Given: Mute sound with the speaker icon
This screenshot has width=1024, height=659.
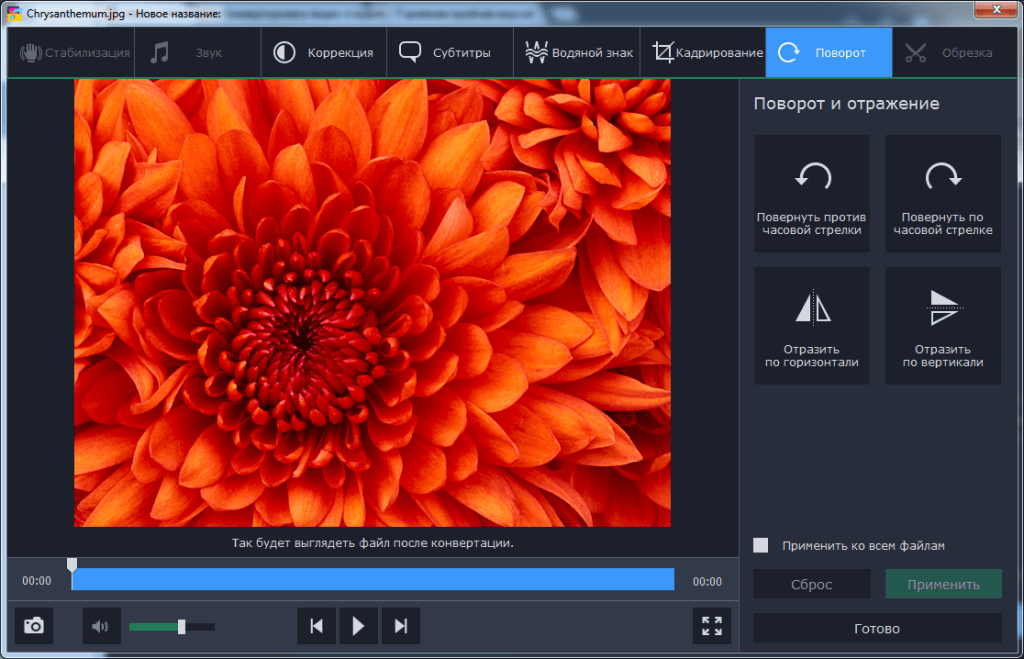Looking at the screenshot, I should (x=101, y=626).
